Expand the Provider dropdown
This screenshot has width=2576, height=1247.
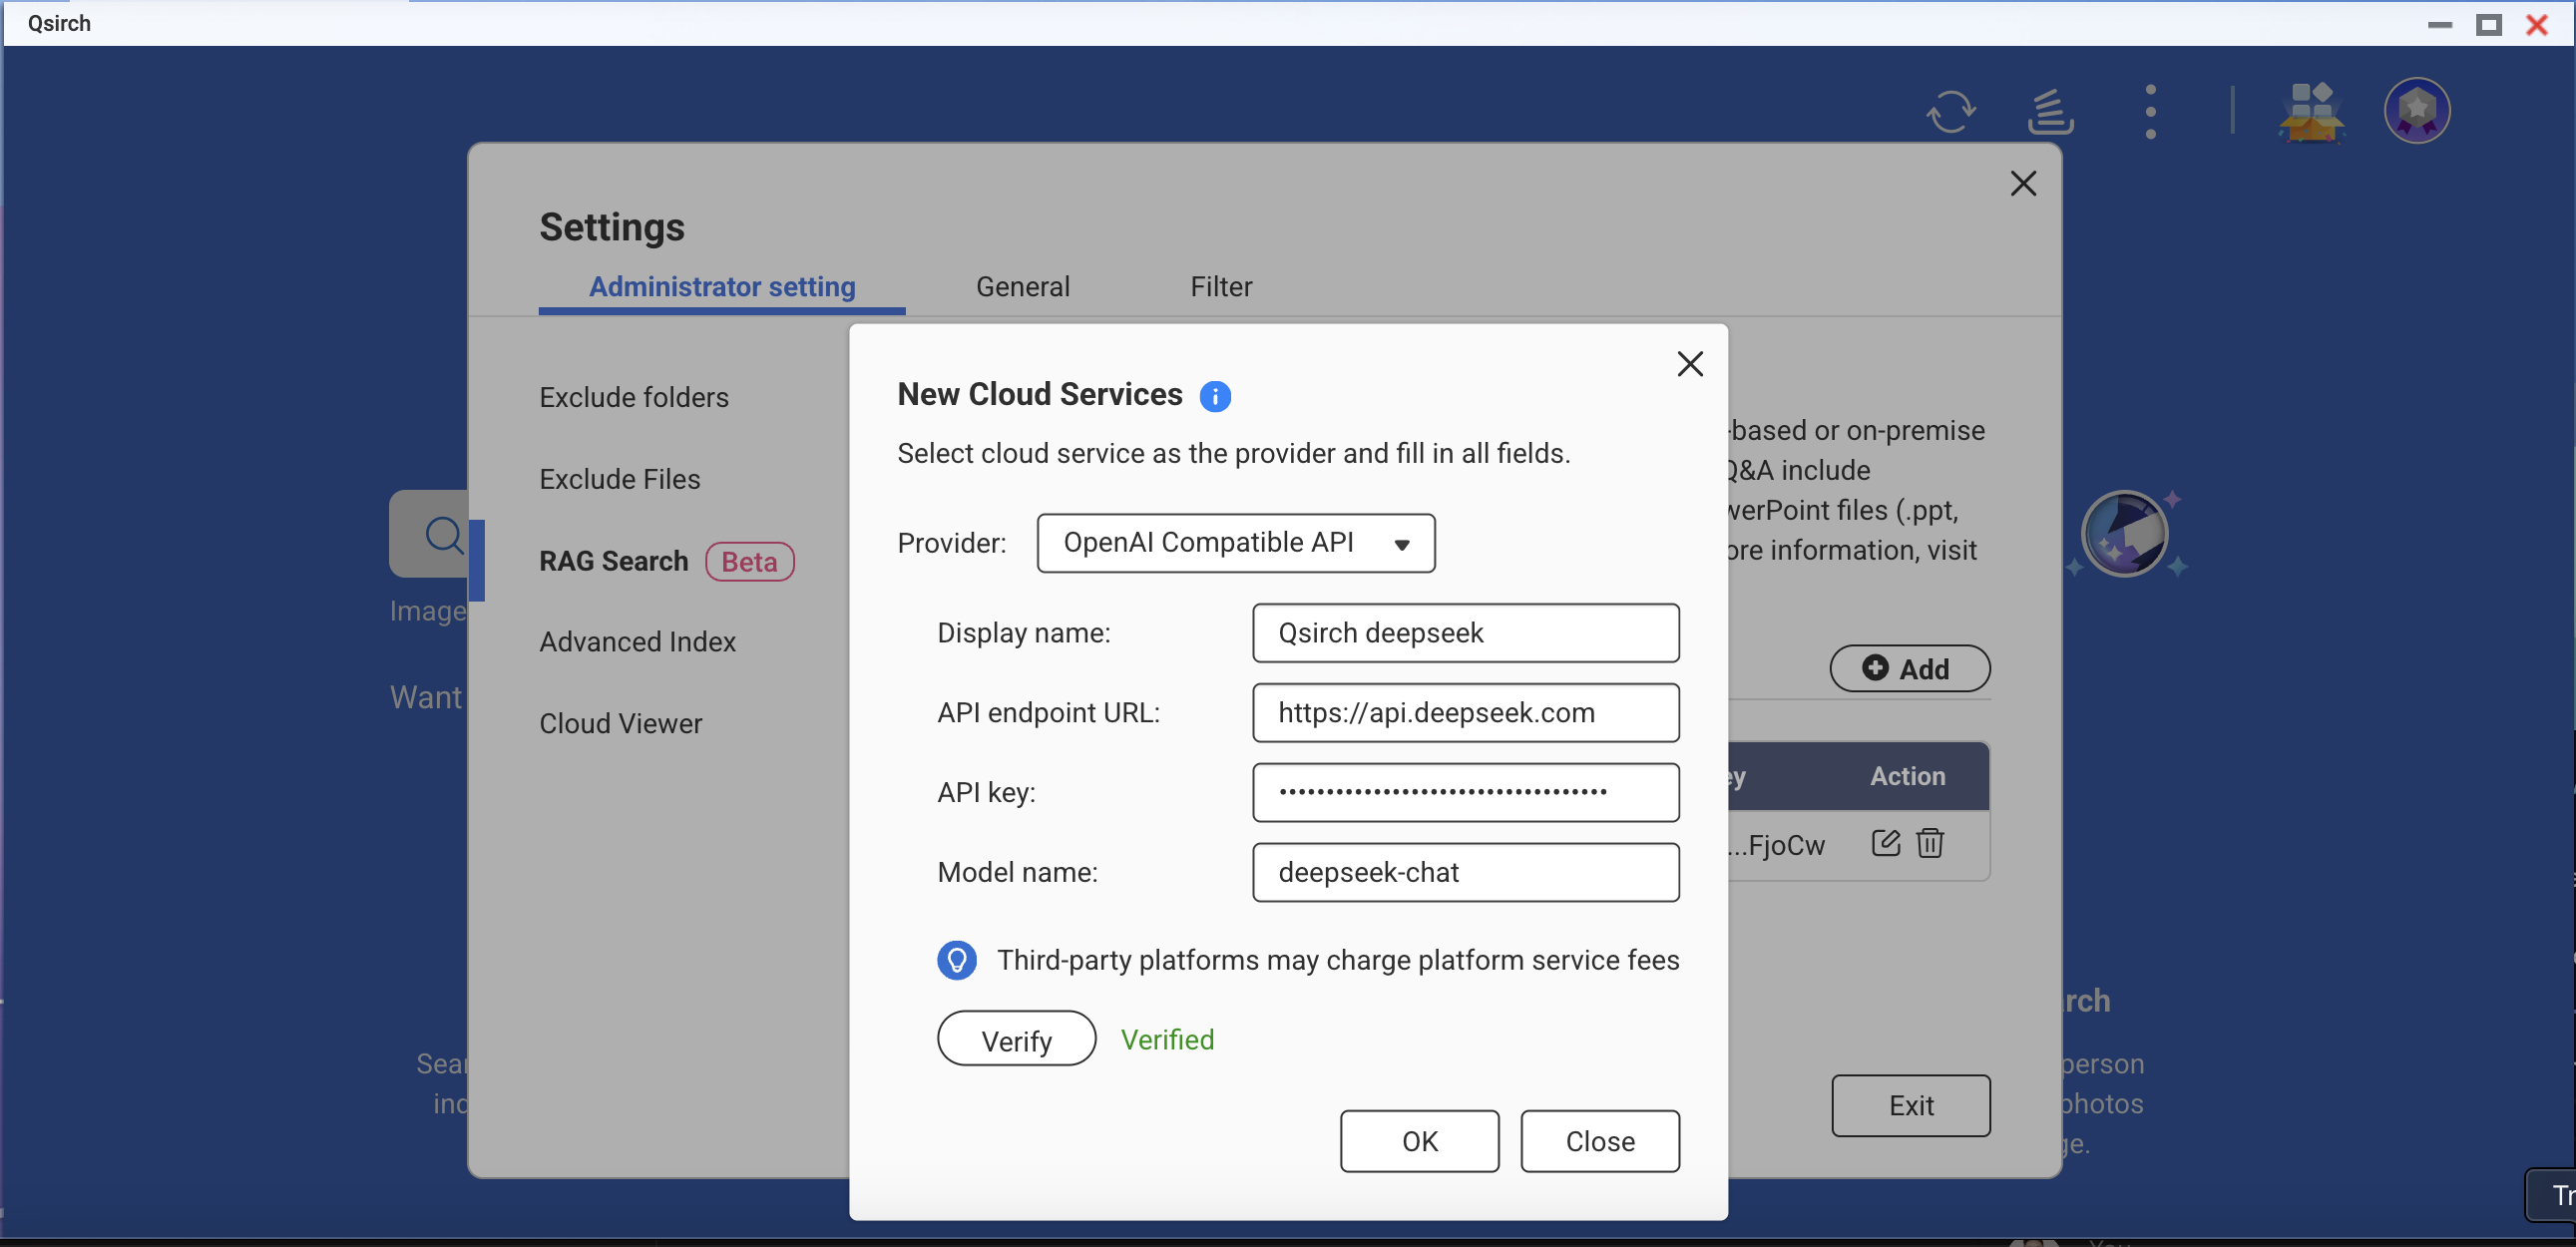(x=1235, y=543)
